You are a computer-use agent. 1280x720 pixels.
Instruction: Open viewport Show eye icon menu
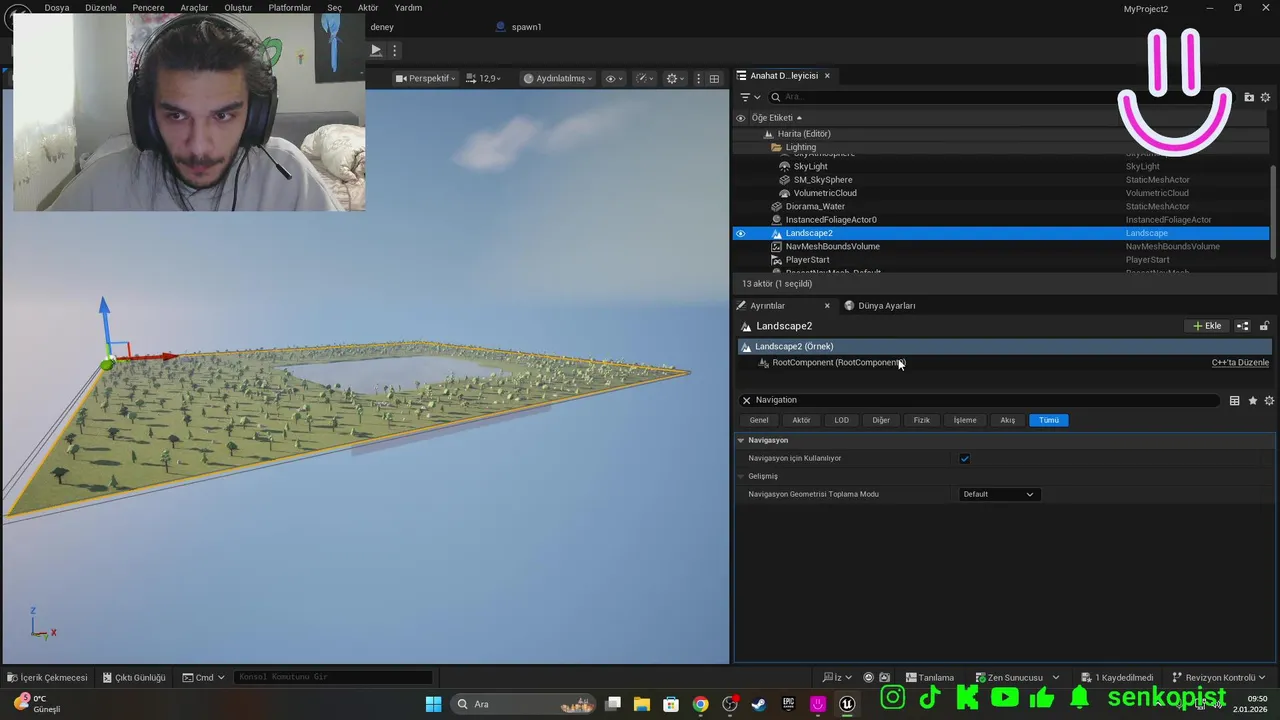[614, 78]
